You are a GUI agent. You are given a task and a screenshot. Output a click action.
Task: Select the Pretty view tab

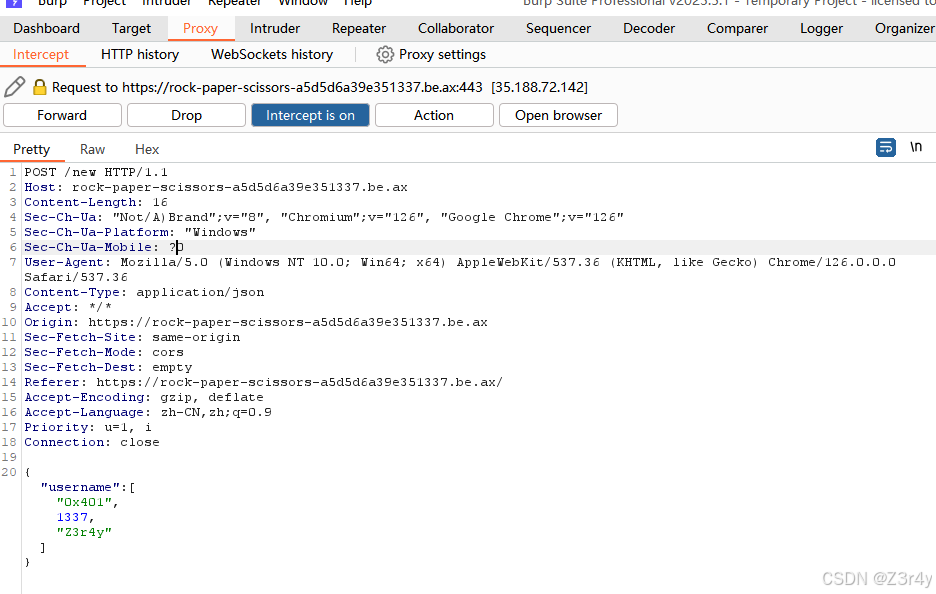tap(32, 149)
